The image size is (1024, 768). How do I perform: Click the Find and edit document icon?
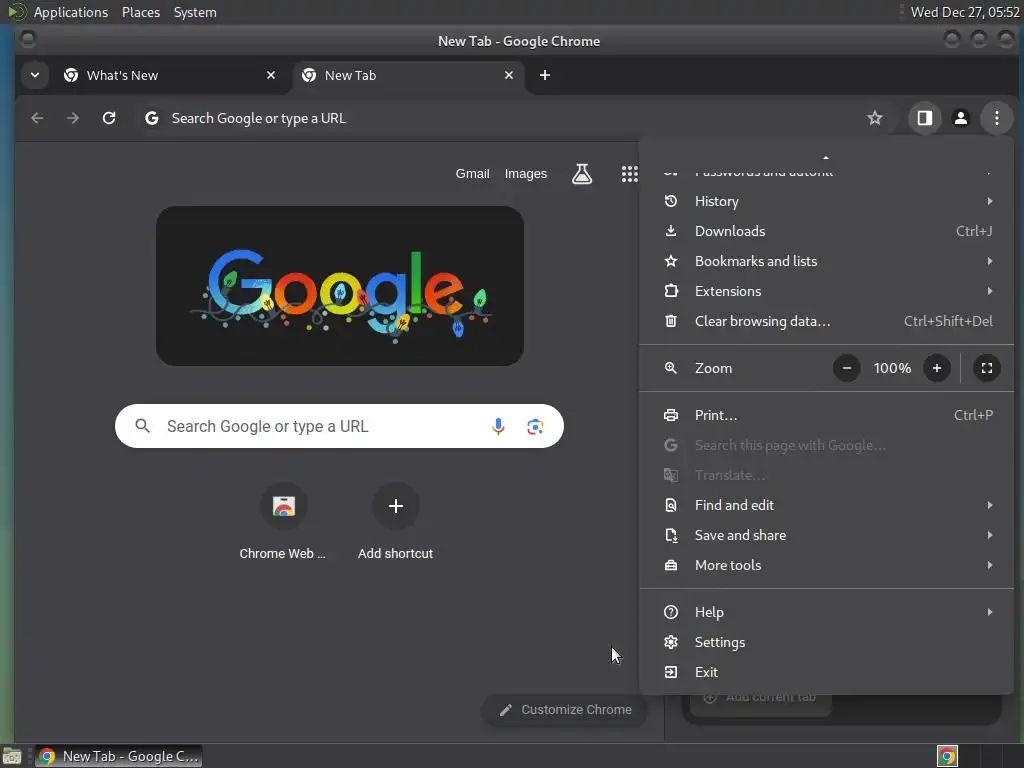(x=671, y=505)
